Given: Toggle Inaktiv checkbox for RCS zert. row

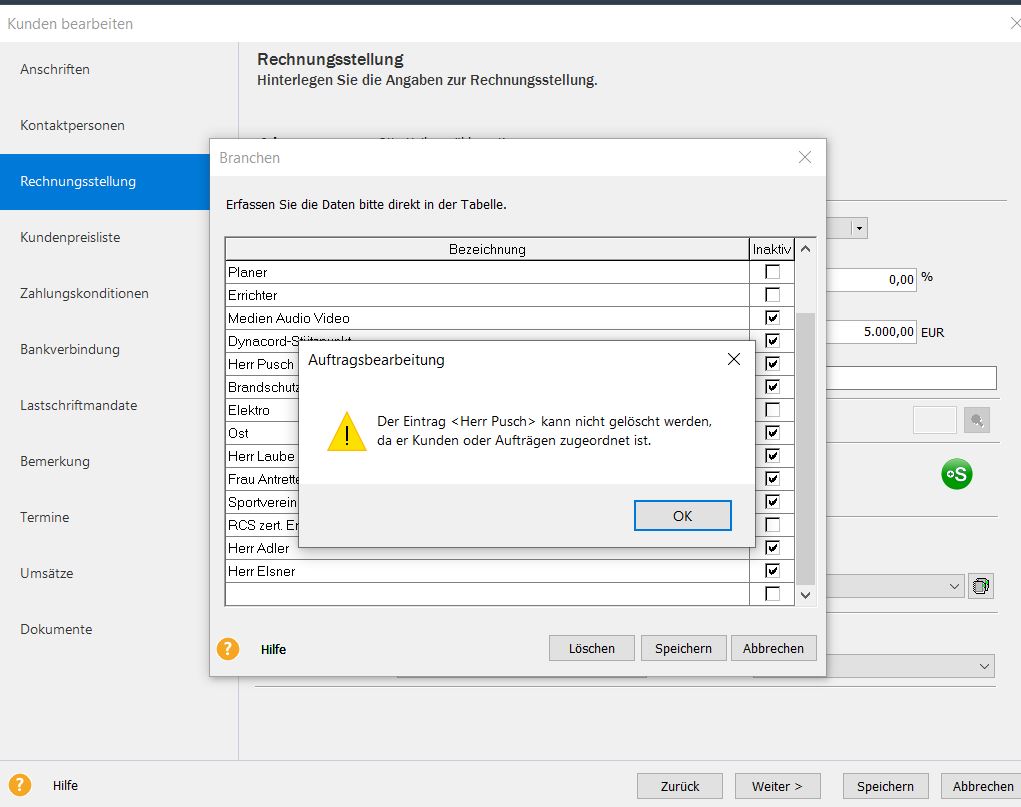Looking at the screenshot, I should 772,524.
